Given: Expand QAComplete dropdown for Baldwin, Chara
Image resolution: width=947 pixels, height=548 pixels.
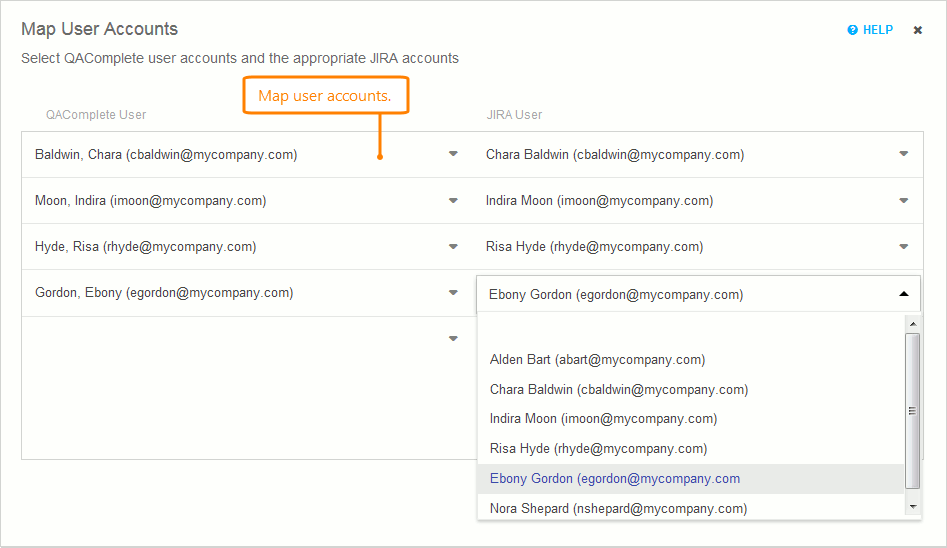Looking at the screenshot, I should point(453,154).
